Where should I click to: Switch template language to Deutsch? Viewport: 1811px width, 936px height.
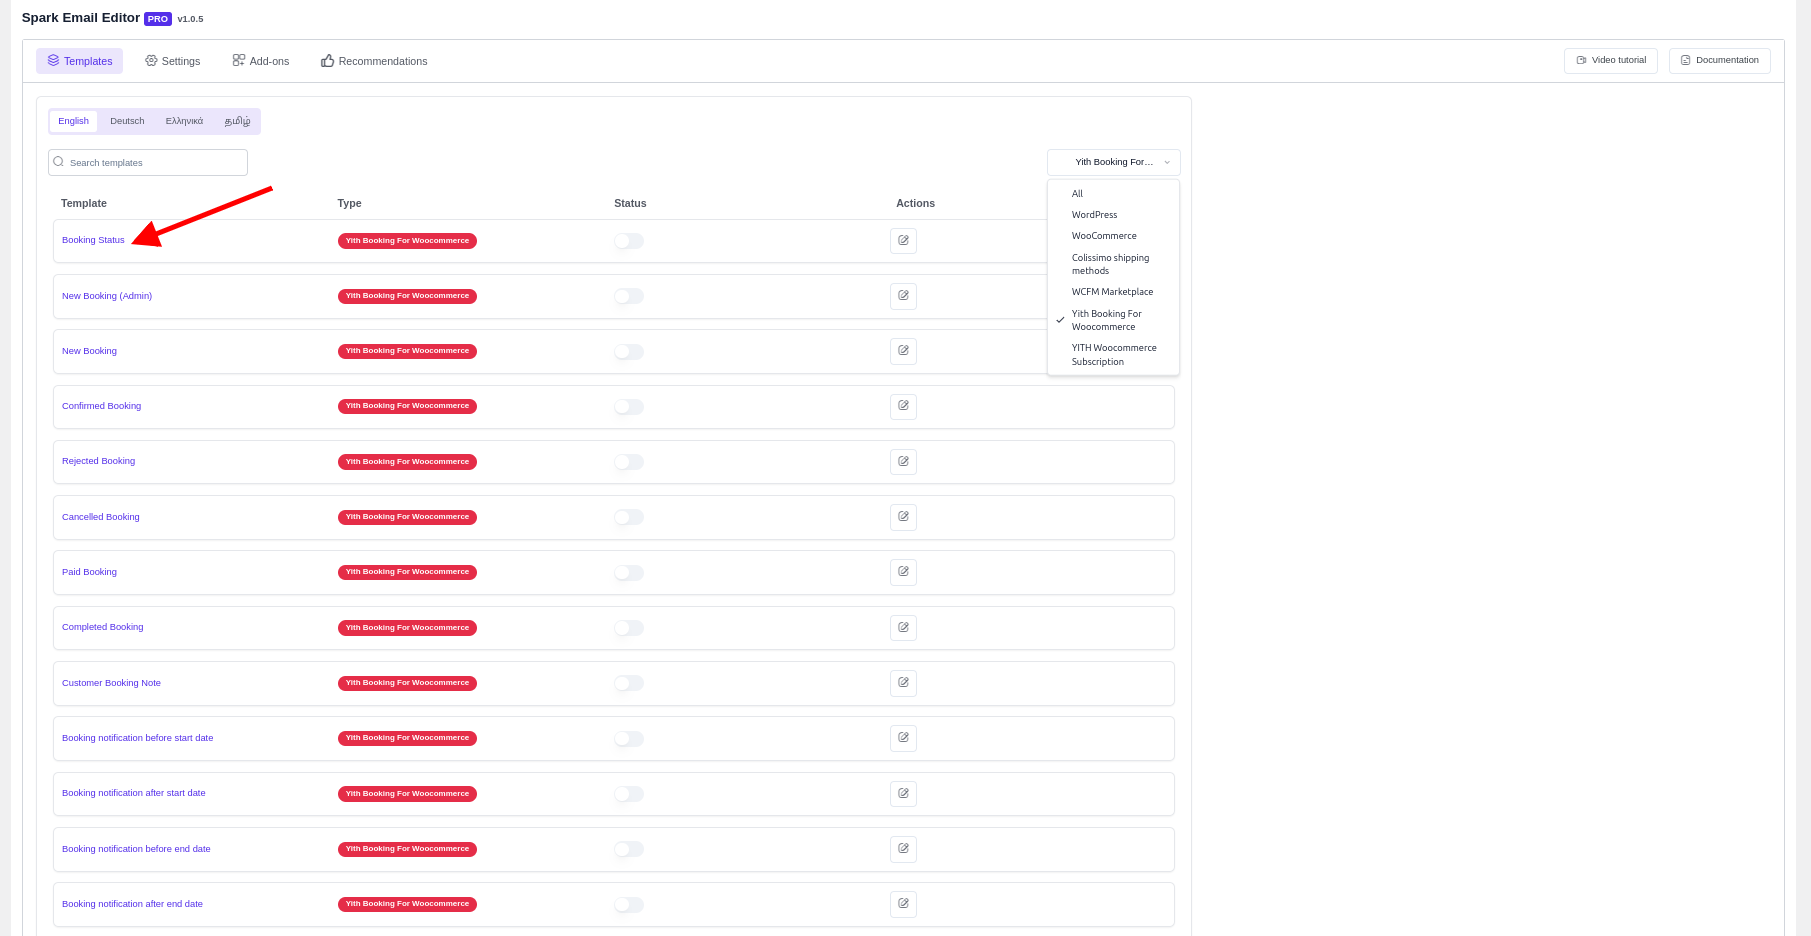[x=127, y=121]
